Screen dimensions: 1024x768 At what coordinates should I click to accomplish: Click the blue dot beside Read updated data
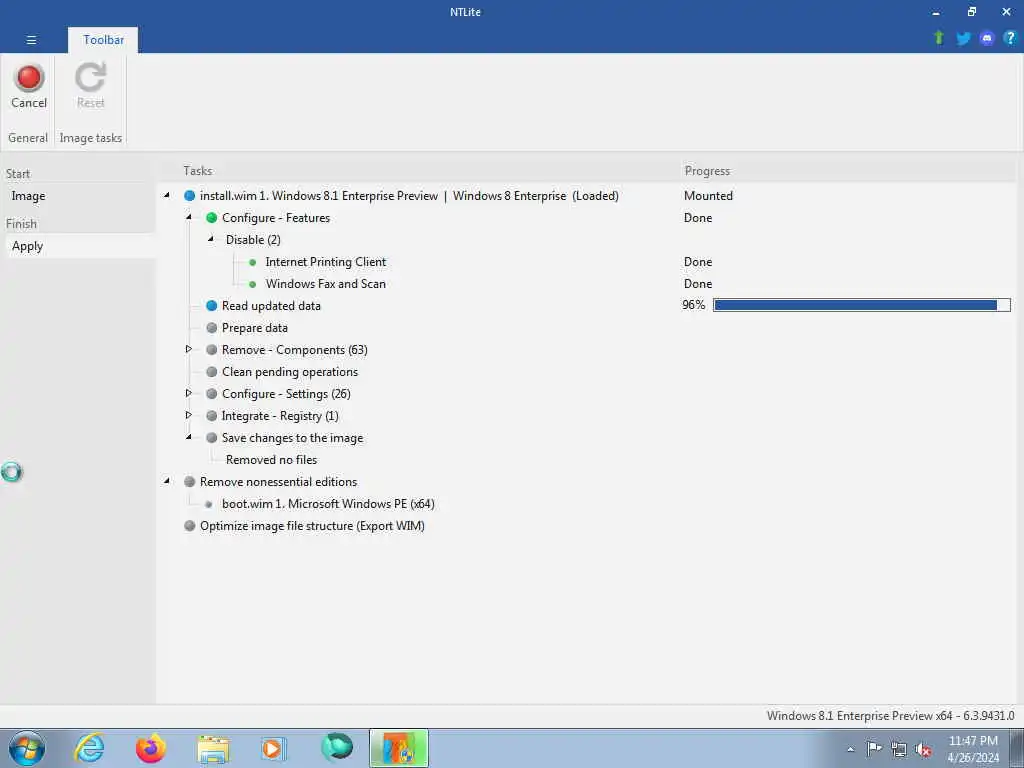pos(212,306)
